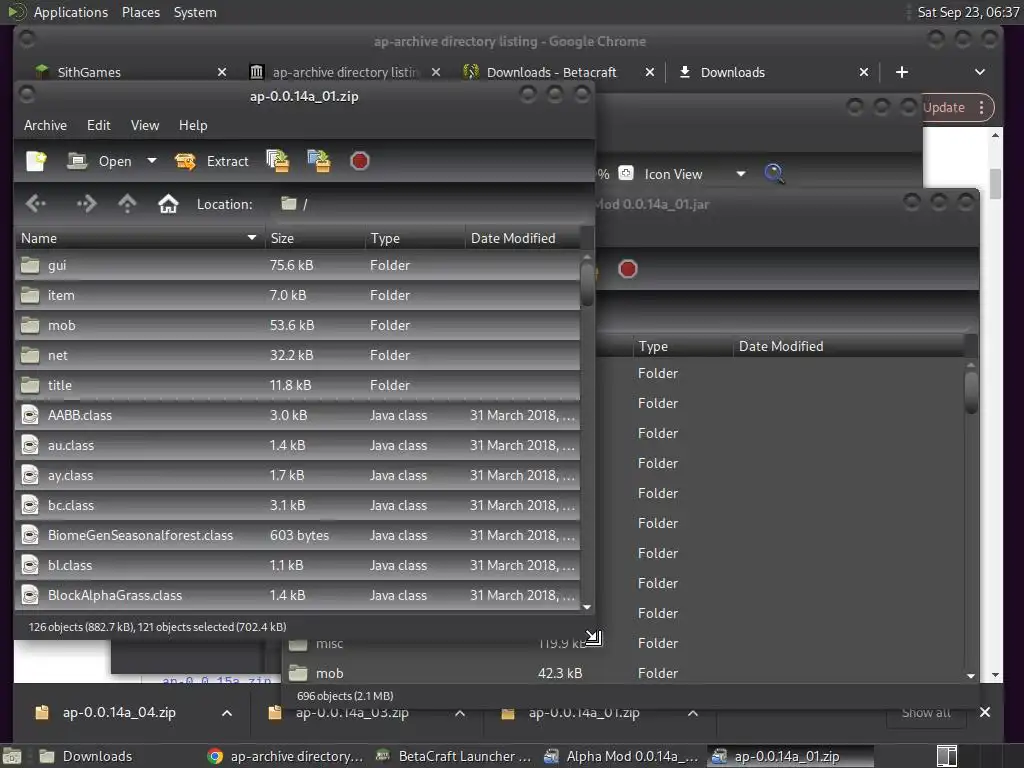Open the System menu
Viewport: 1024px width, 768px height.
pos(195,12)
